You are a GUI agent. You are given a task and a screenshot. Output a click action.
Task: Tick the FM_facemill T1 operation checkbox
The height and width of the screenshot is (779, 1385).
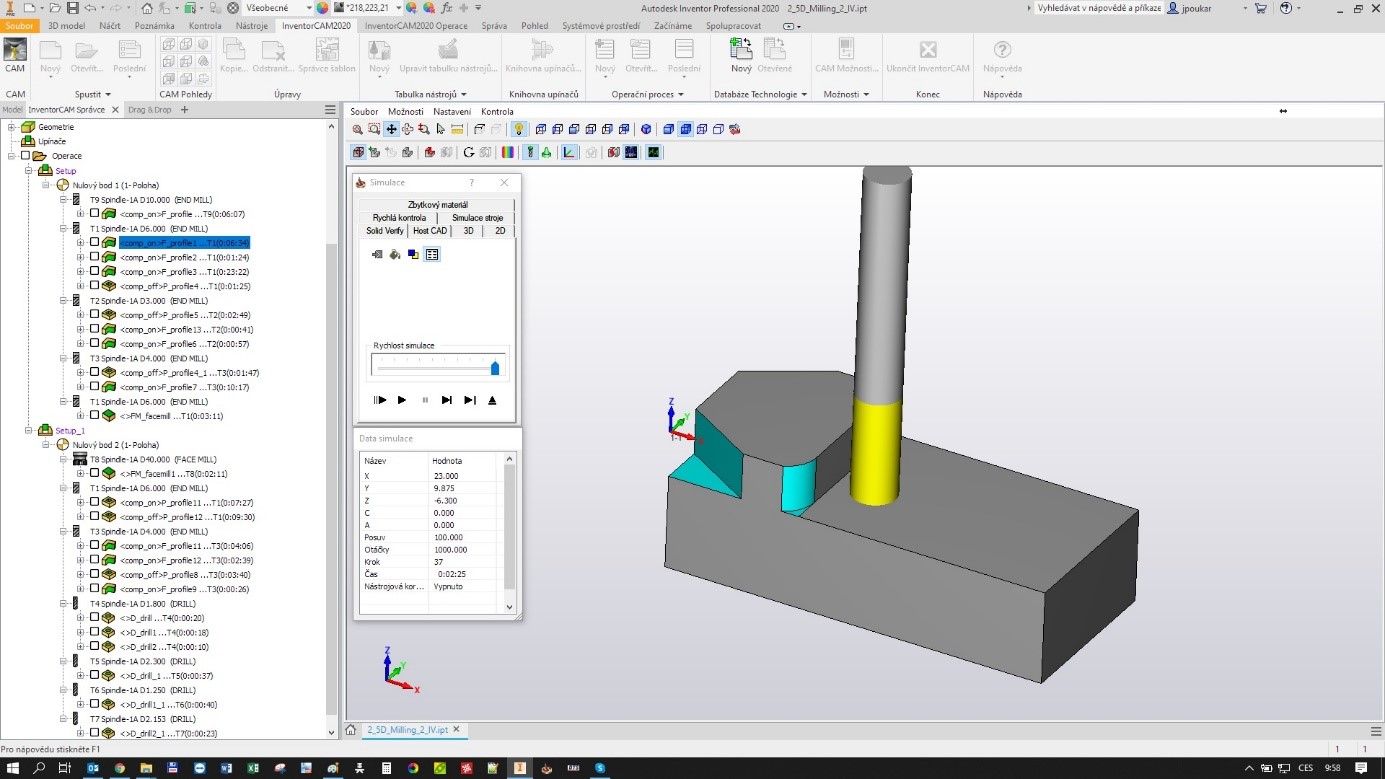[95, 415]
